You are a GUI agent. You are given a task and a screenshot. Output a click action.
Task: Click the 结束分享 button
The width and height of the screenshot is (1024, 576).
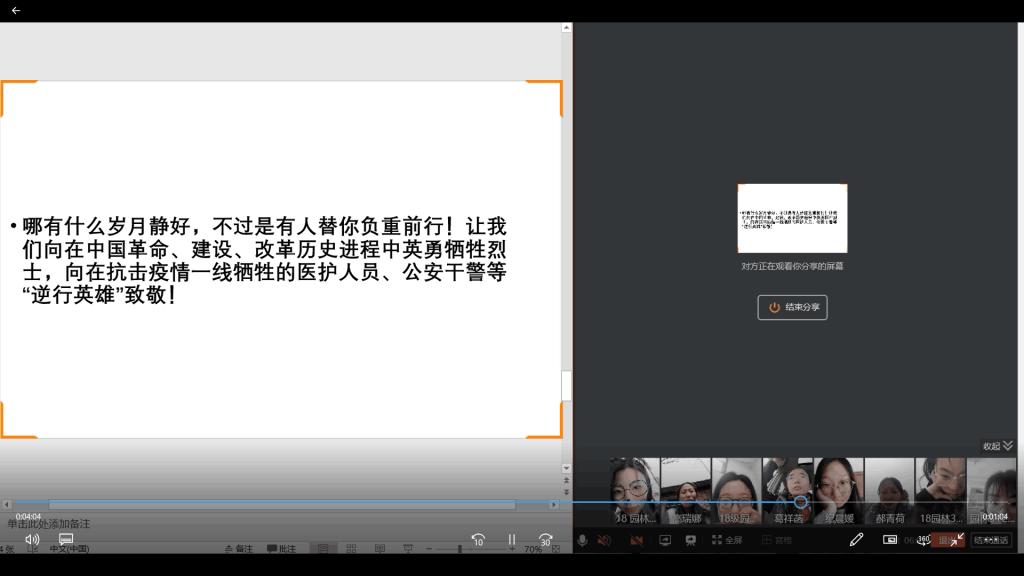pyautogui.click(x=792, y=307)
